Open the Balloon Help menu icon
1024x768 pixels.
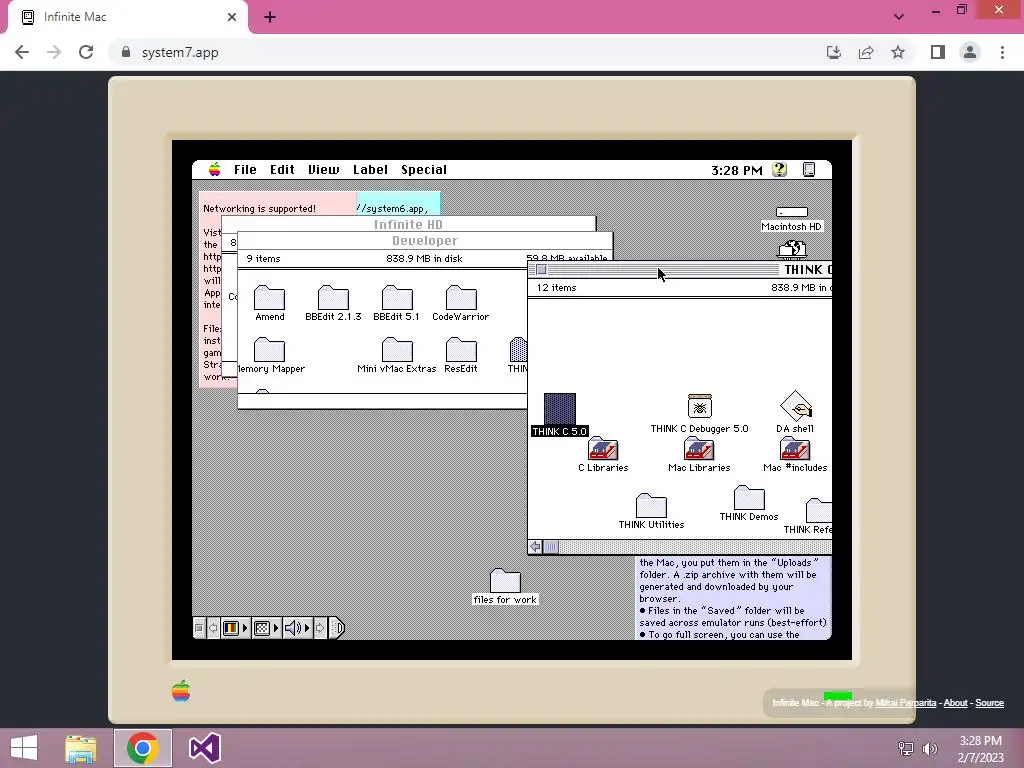(x=779, y=170)
